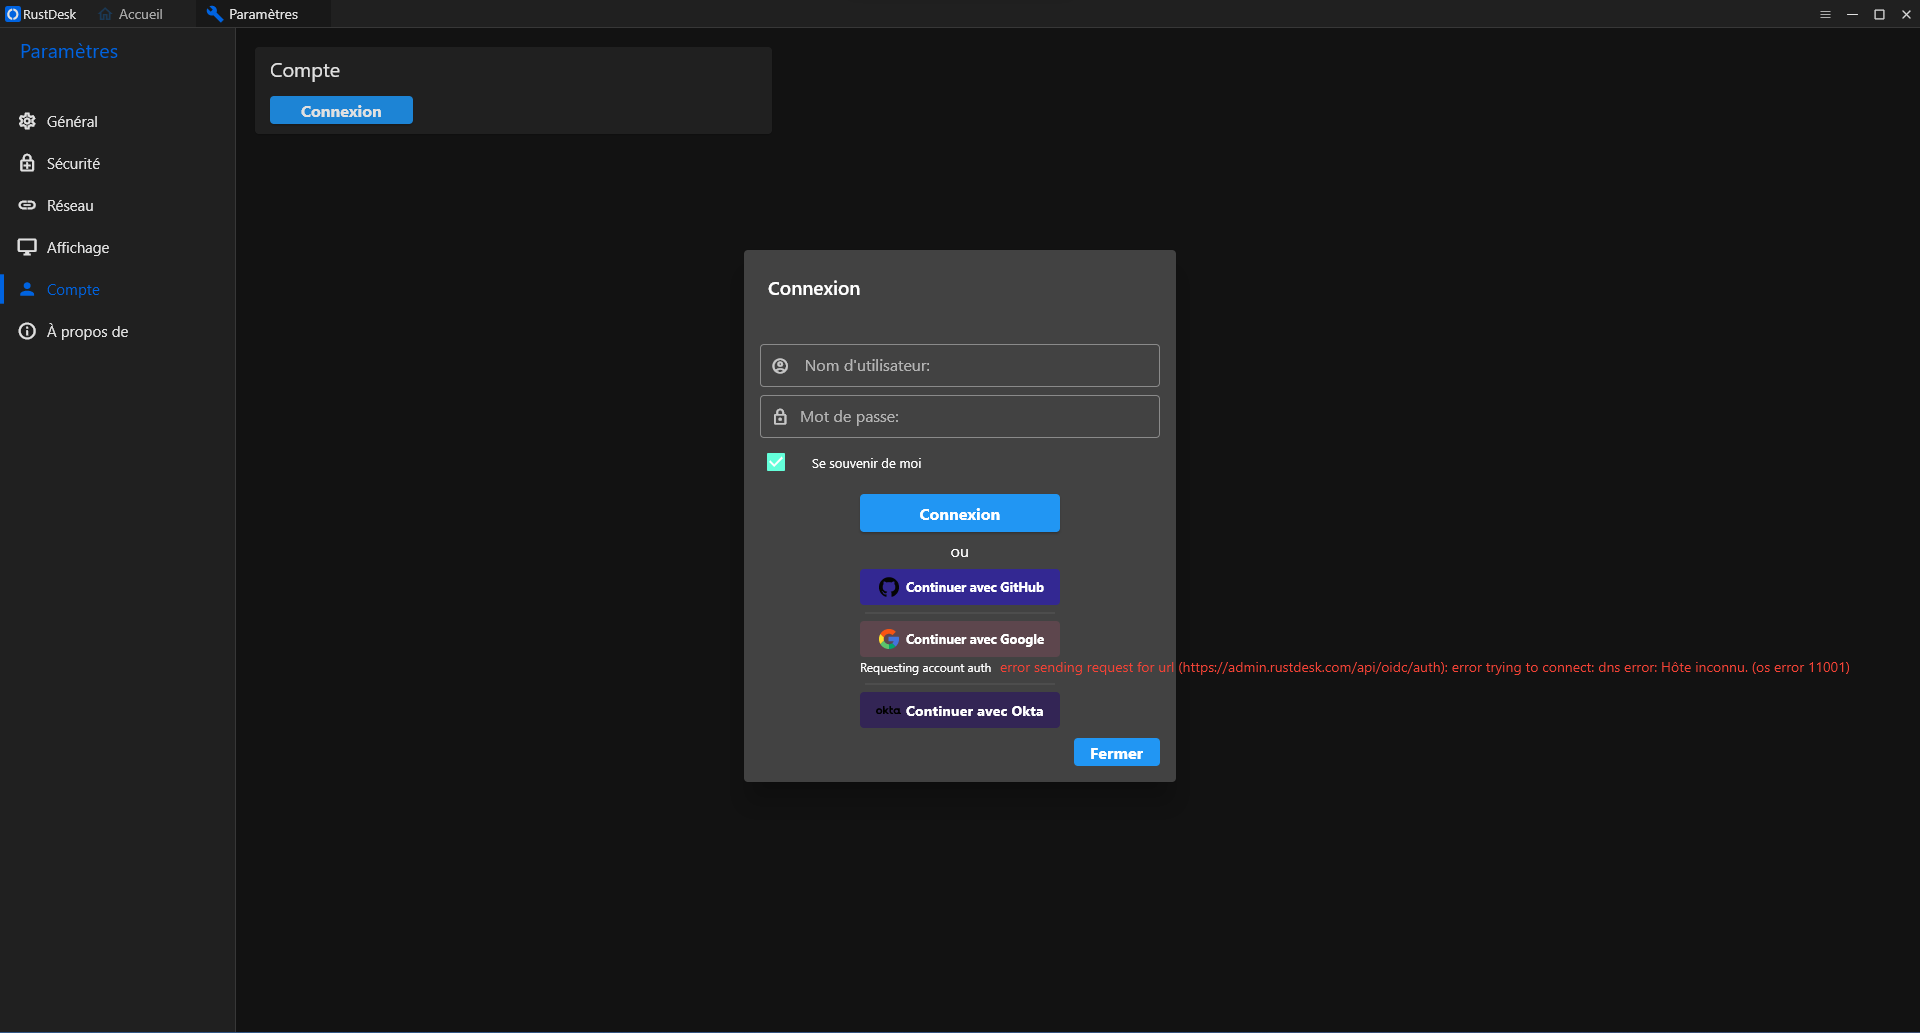Continue with Okta label
The height and width of the screenshot is (1033, 1920).
(x=974, y=711)
